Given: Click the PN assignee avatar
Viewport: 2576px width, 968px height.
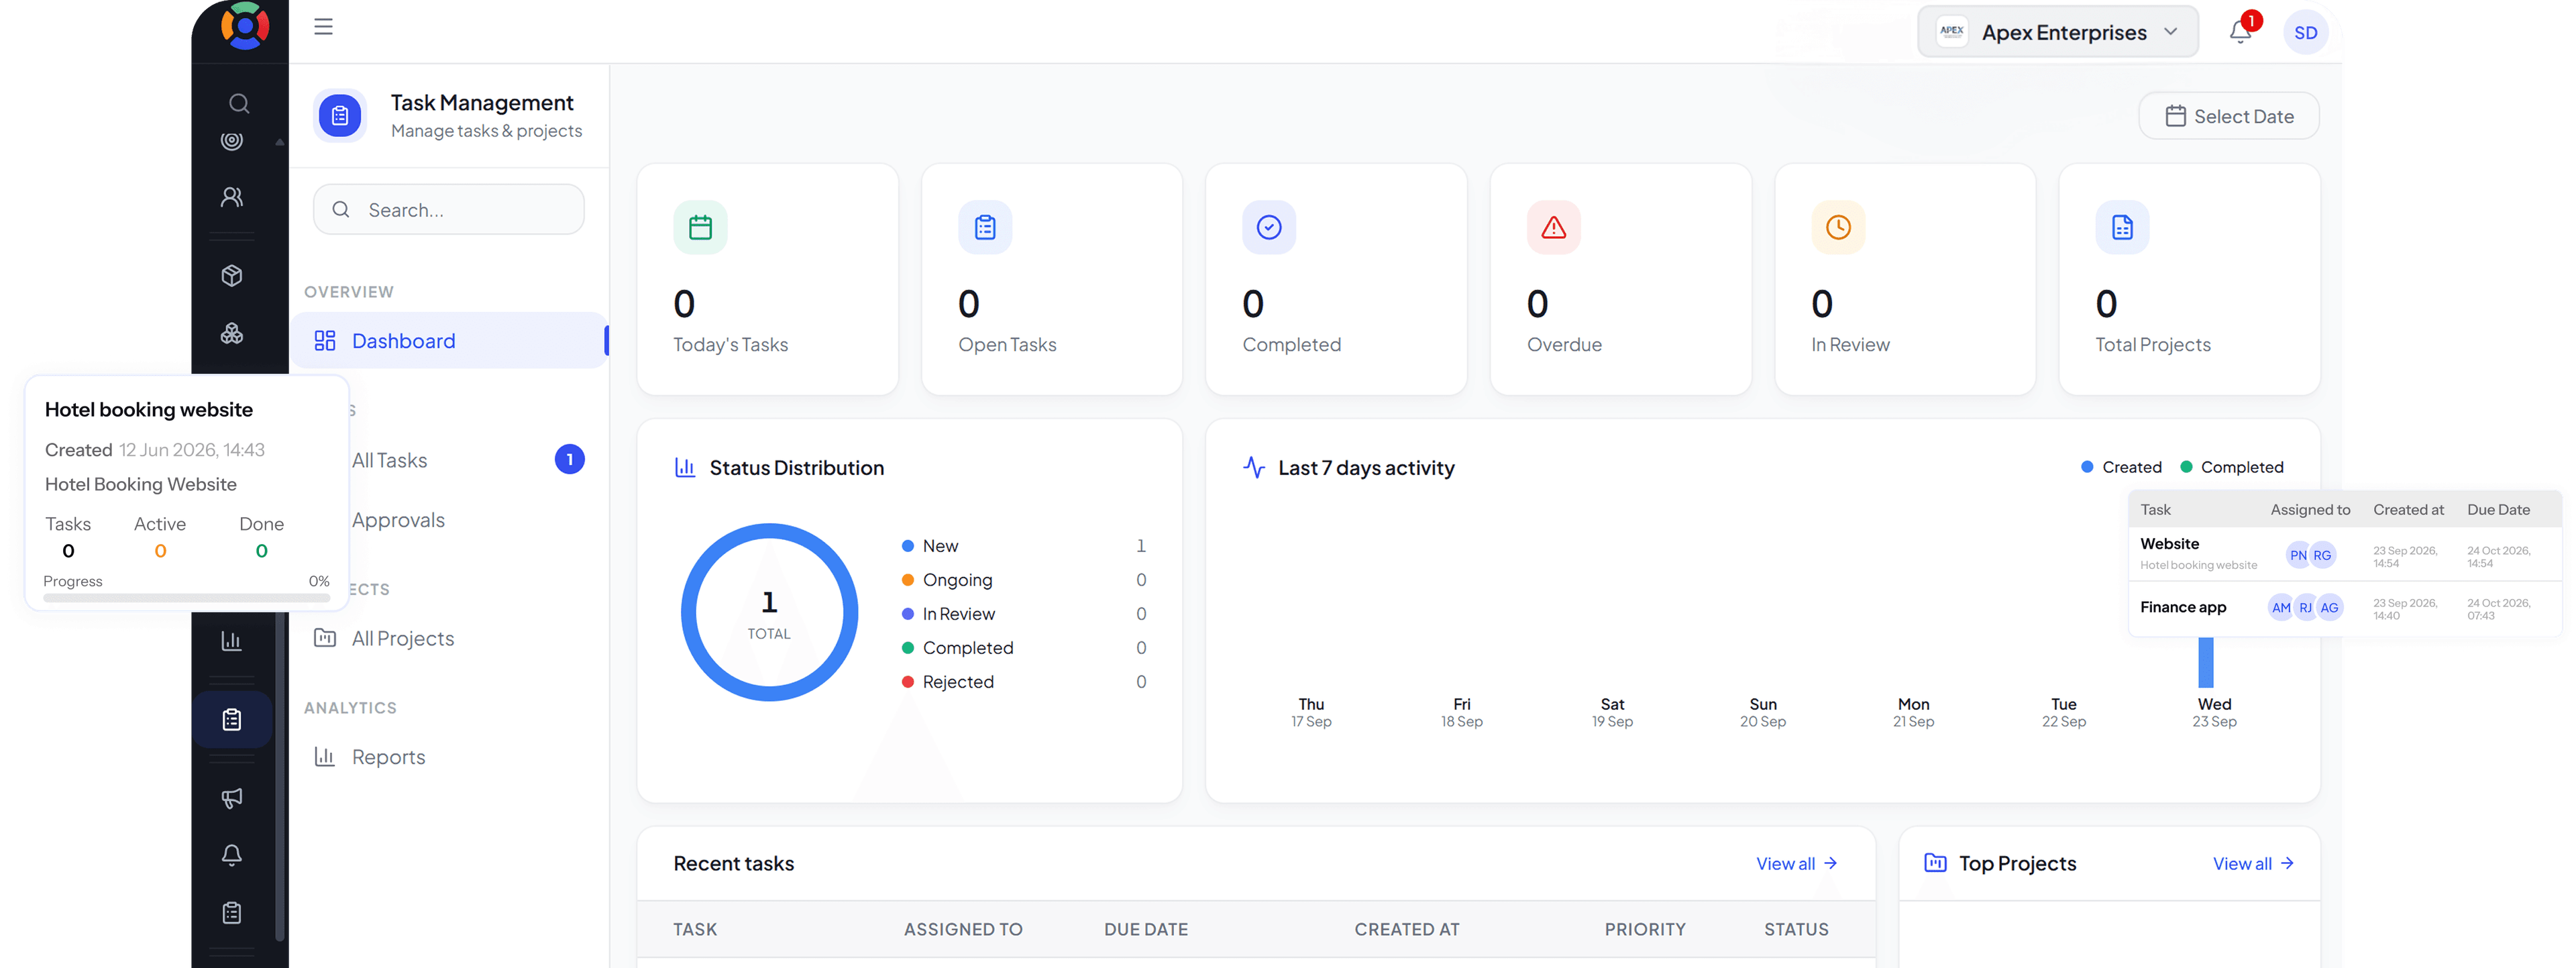Looking at the screenshot, I should (2298, 555).
